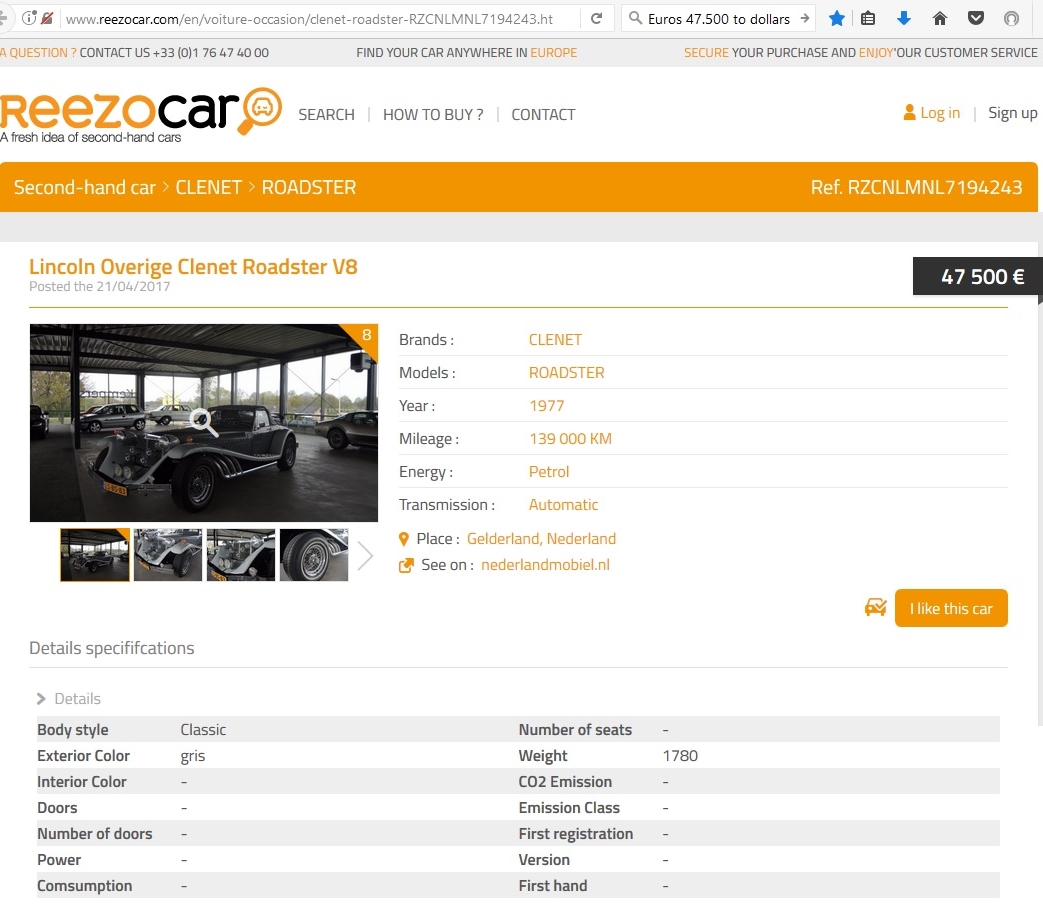Click the external link icon beside See on
The width and height of the screenshot is (1043, 904).
[406, 565]
